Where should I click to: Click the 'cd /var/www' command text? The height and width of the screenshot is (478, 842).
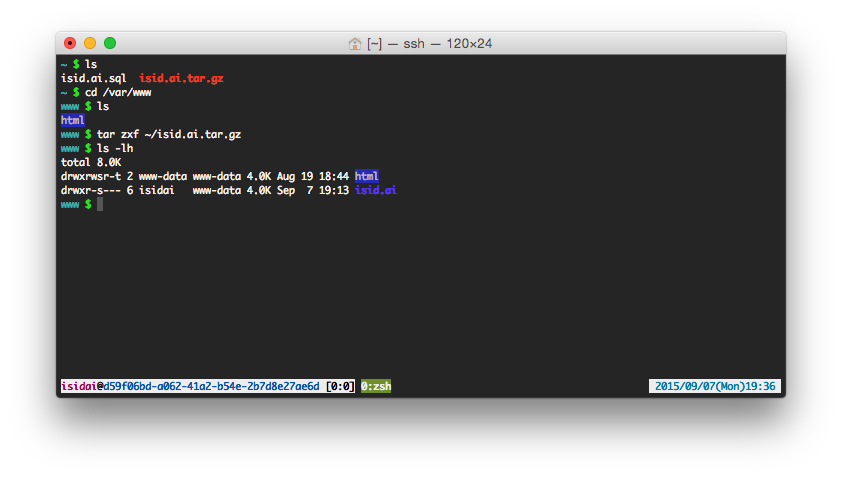click(118, 92)
